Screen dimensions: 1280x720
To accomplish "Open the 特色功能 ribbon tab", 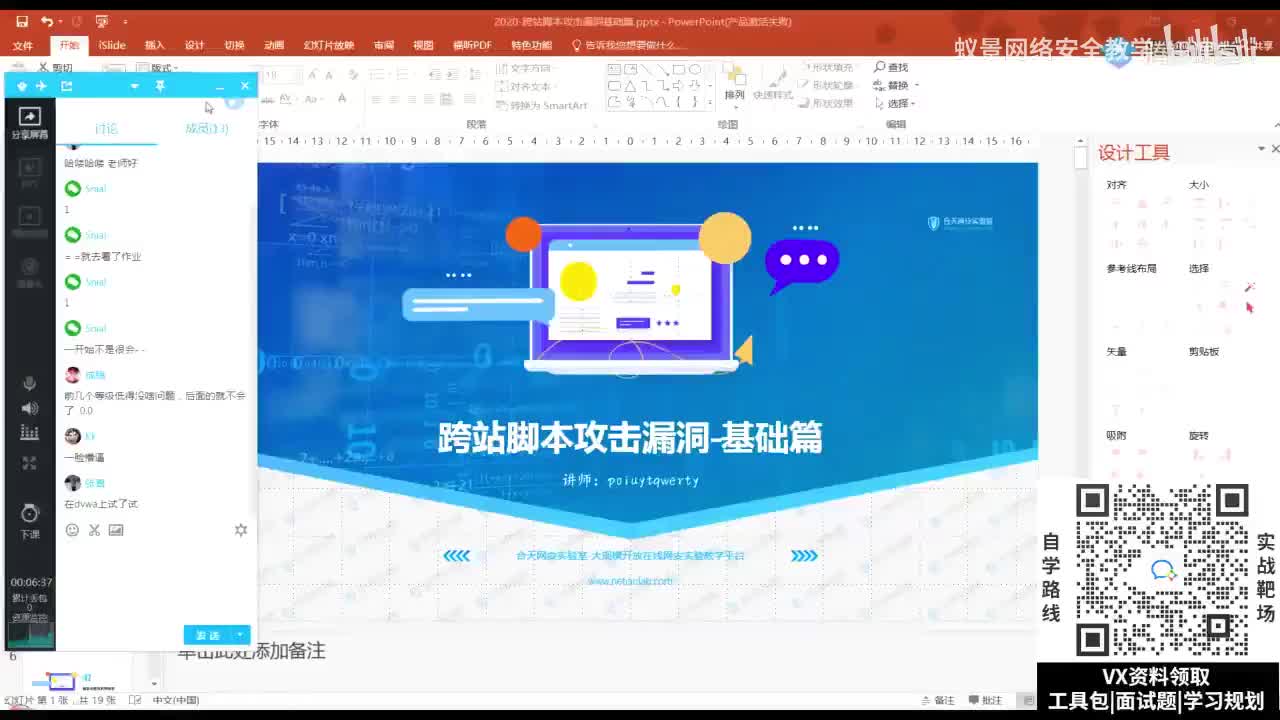I will pos(532,45).
